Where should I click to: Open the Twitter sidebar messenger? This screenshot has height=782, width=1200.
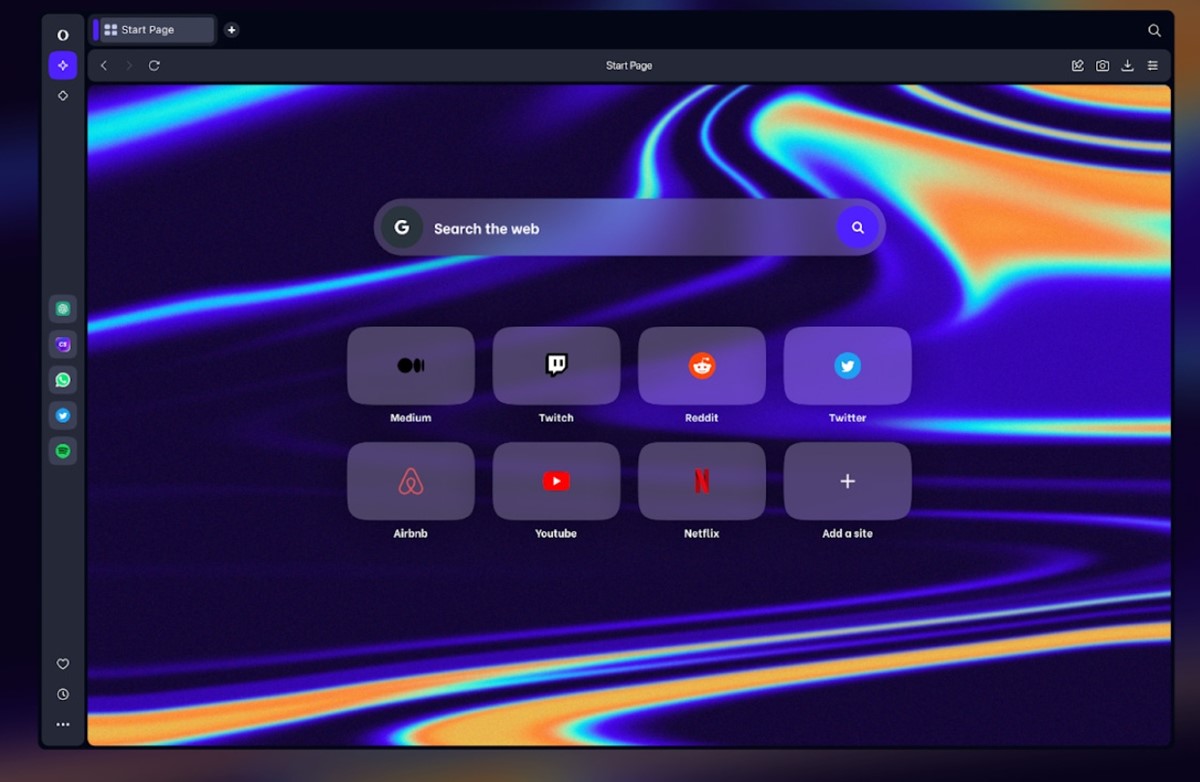(x=63, y=415)
